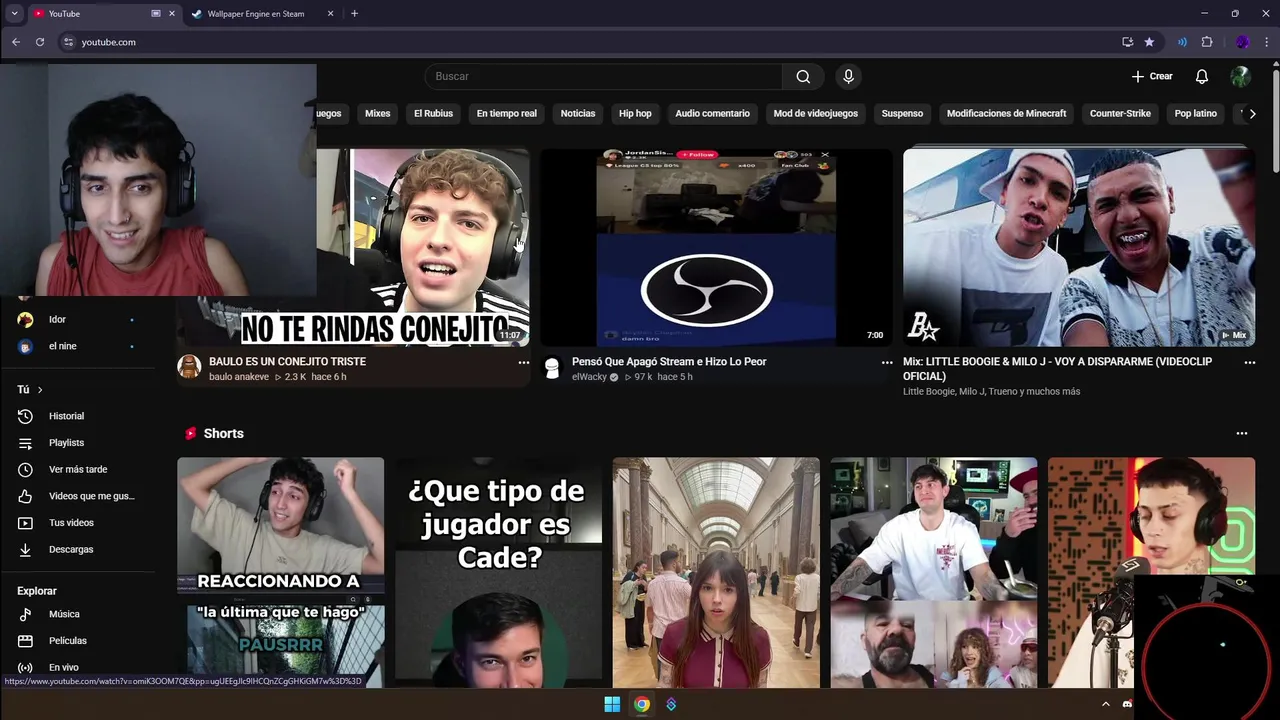1280x720 pixels.
Task: Click the youtube.com address bar
Action: coord(590,42)
